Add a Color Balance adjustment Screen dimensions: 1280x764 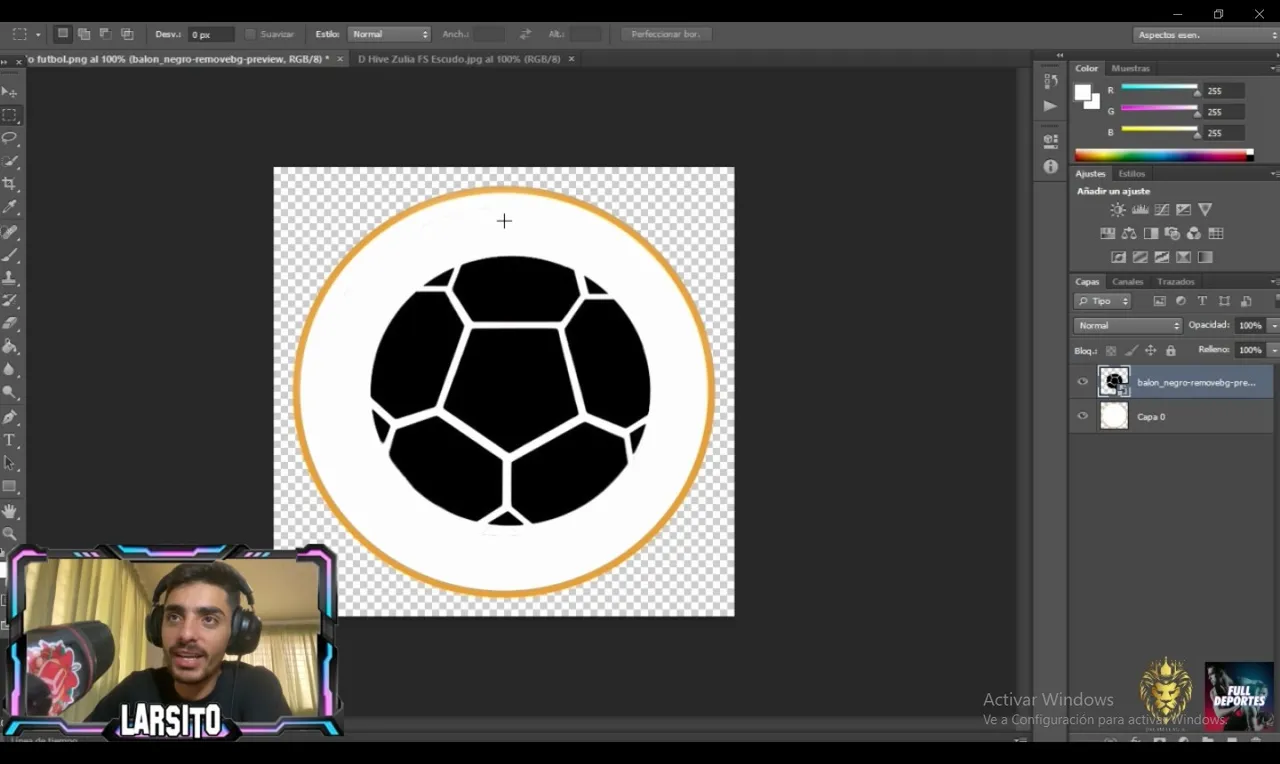(x=1129, y=233)
